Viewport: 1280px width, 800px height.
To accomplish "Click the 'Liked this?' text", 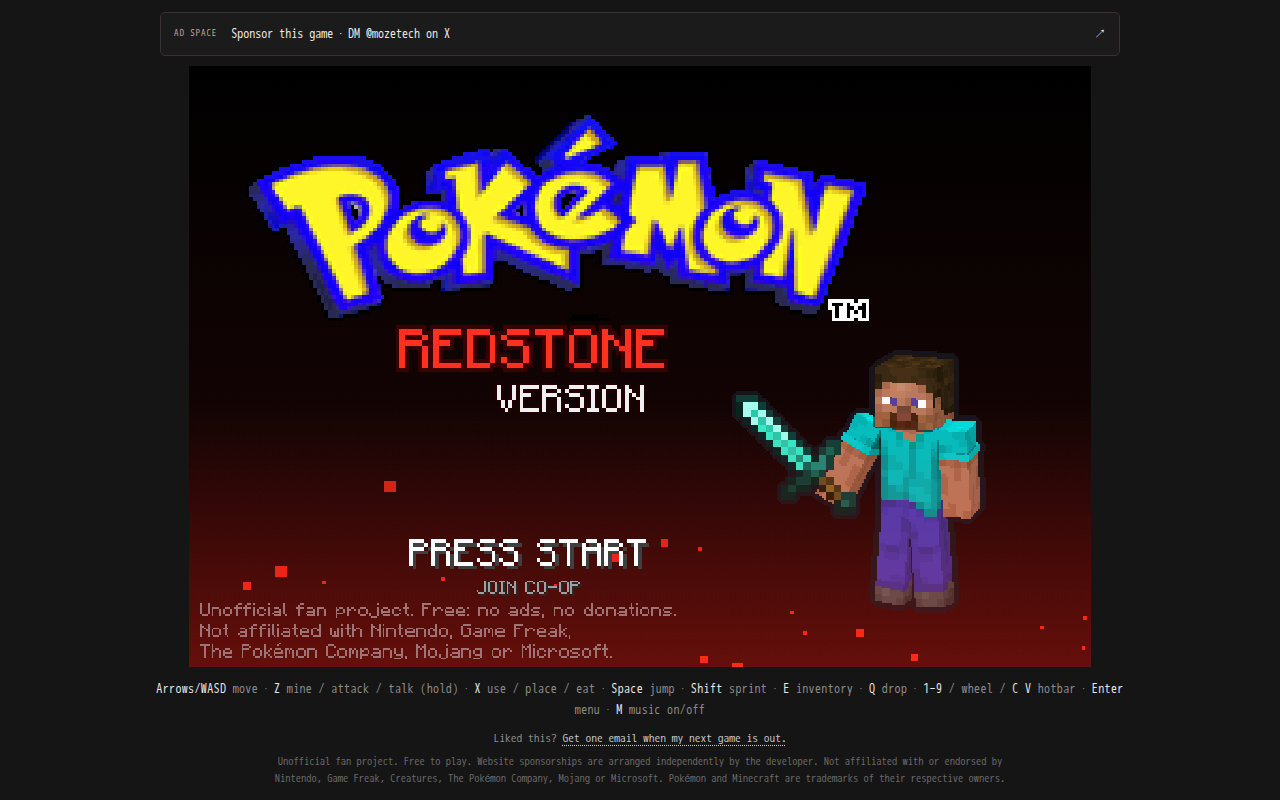I will pos(525,739).
